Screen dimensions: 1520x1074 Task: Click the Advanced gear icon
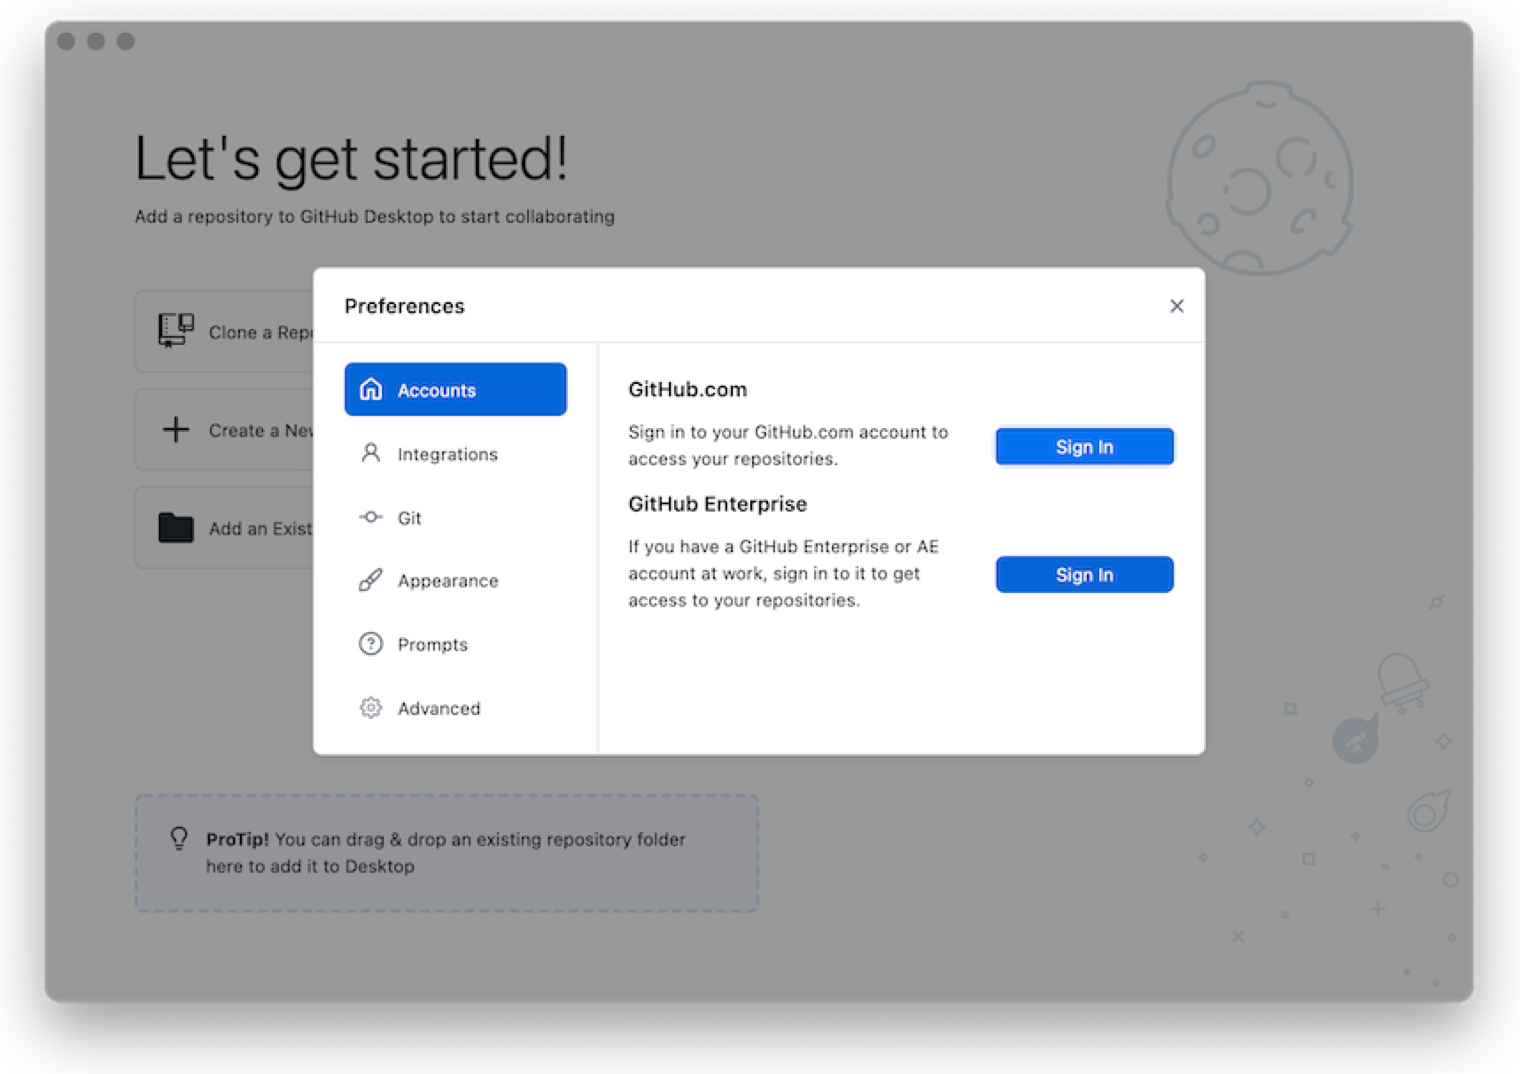[371, 708]
